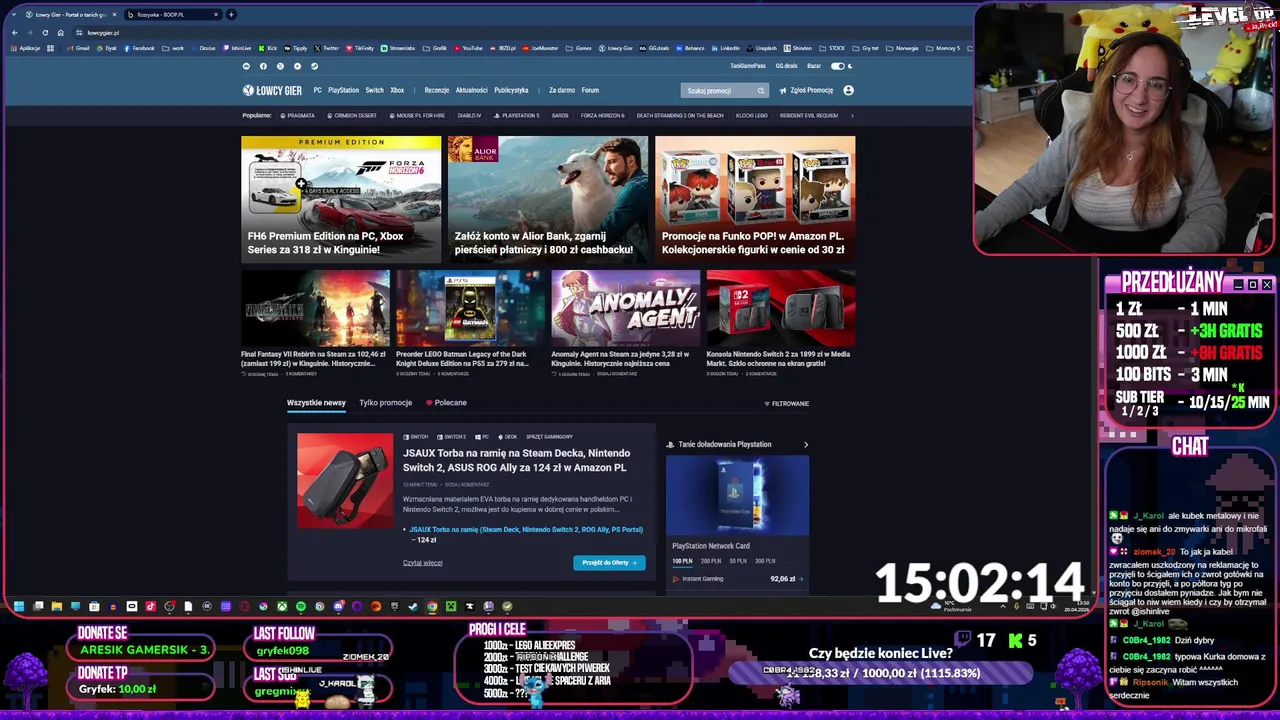Click the search magnifier icon
1280x720 pixels.
click(x=760, y=91)
